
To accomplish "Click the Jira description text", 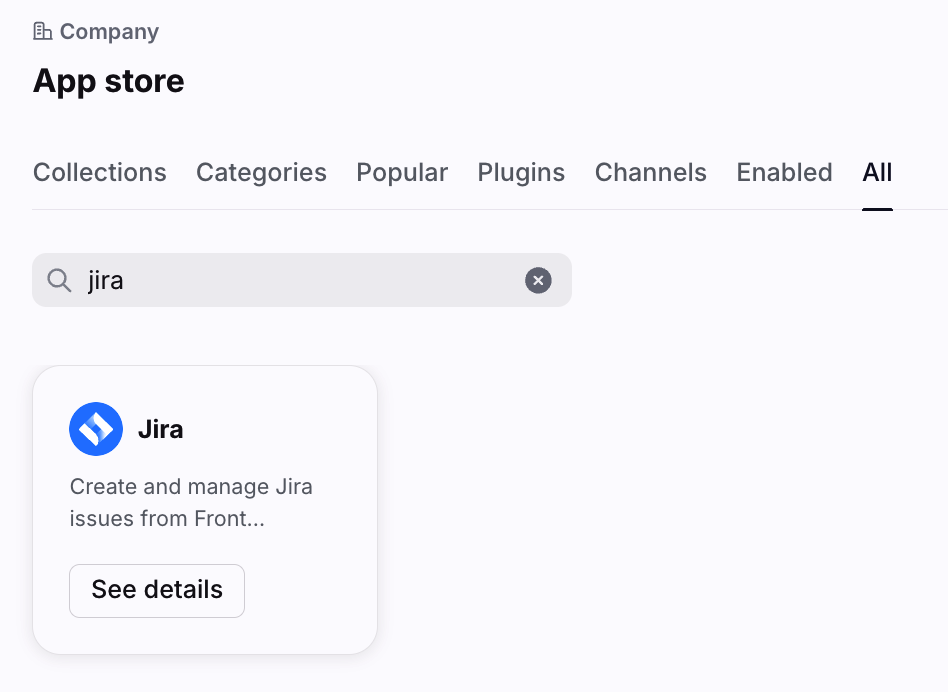I will point(191,502).
